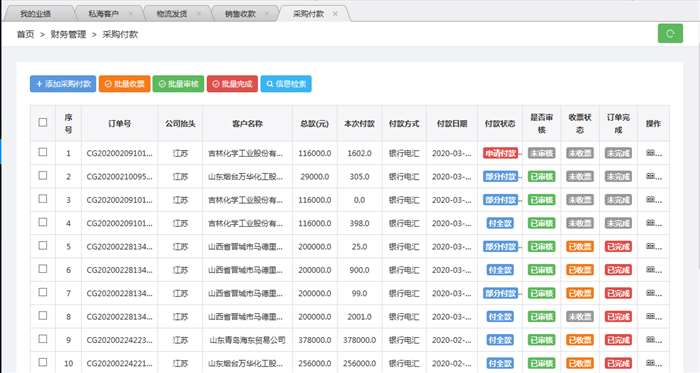Close the 物流发货 tab
Viewport: 700px width, 373px height.
point(199,14)
